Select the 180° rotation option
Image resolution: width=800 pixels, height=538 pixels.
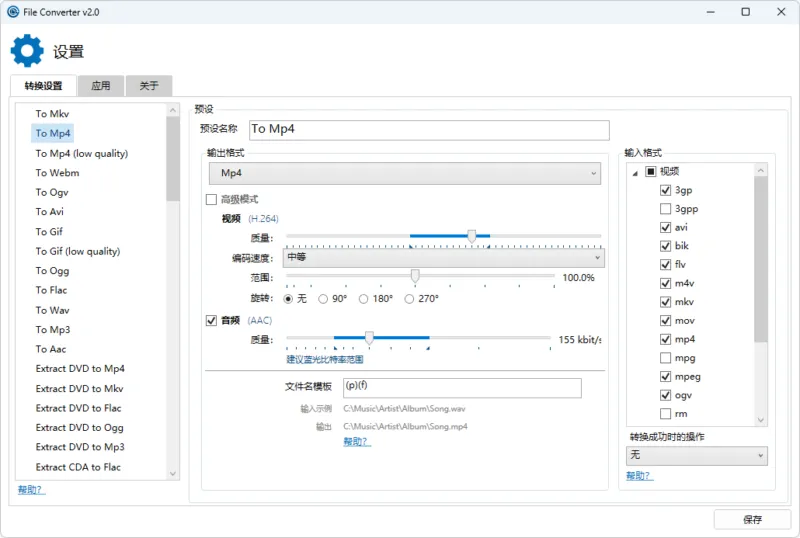[x=363, y=299]
